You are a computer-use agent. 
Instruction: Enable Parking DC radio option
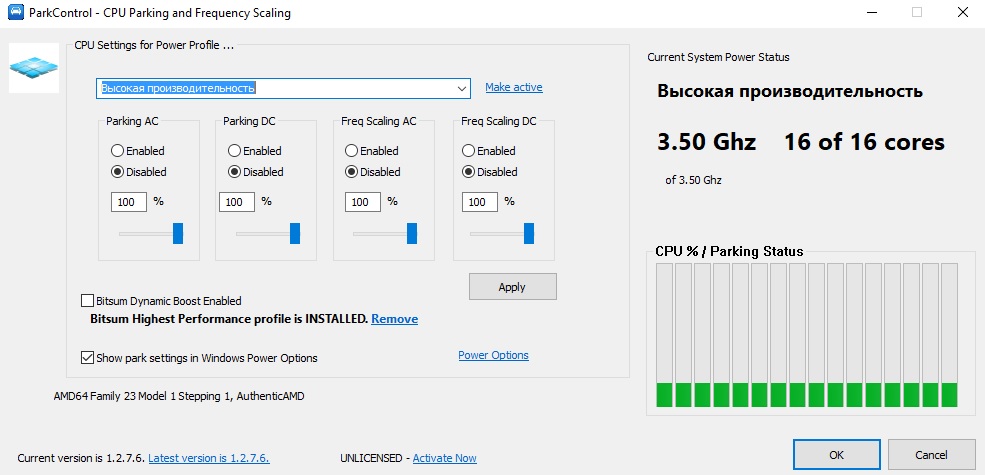(x=255, y=151)
